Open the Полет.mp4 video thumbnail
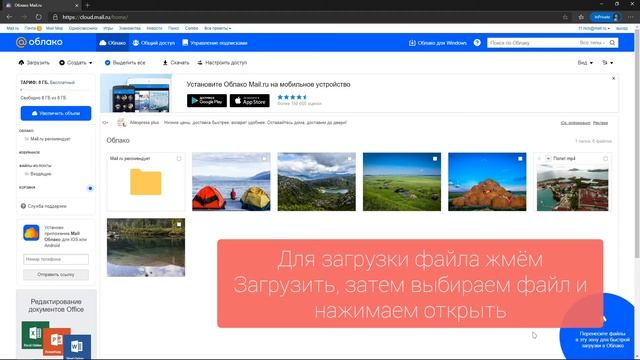The width and height of the screenshot is (640, 360). click(x=572, y=187)
